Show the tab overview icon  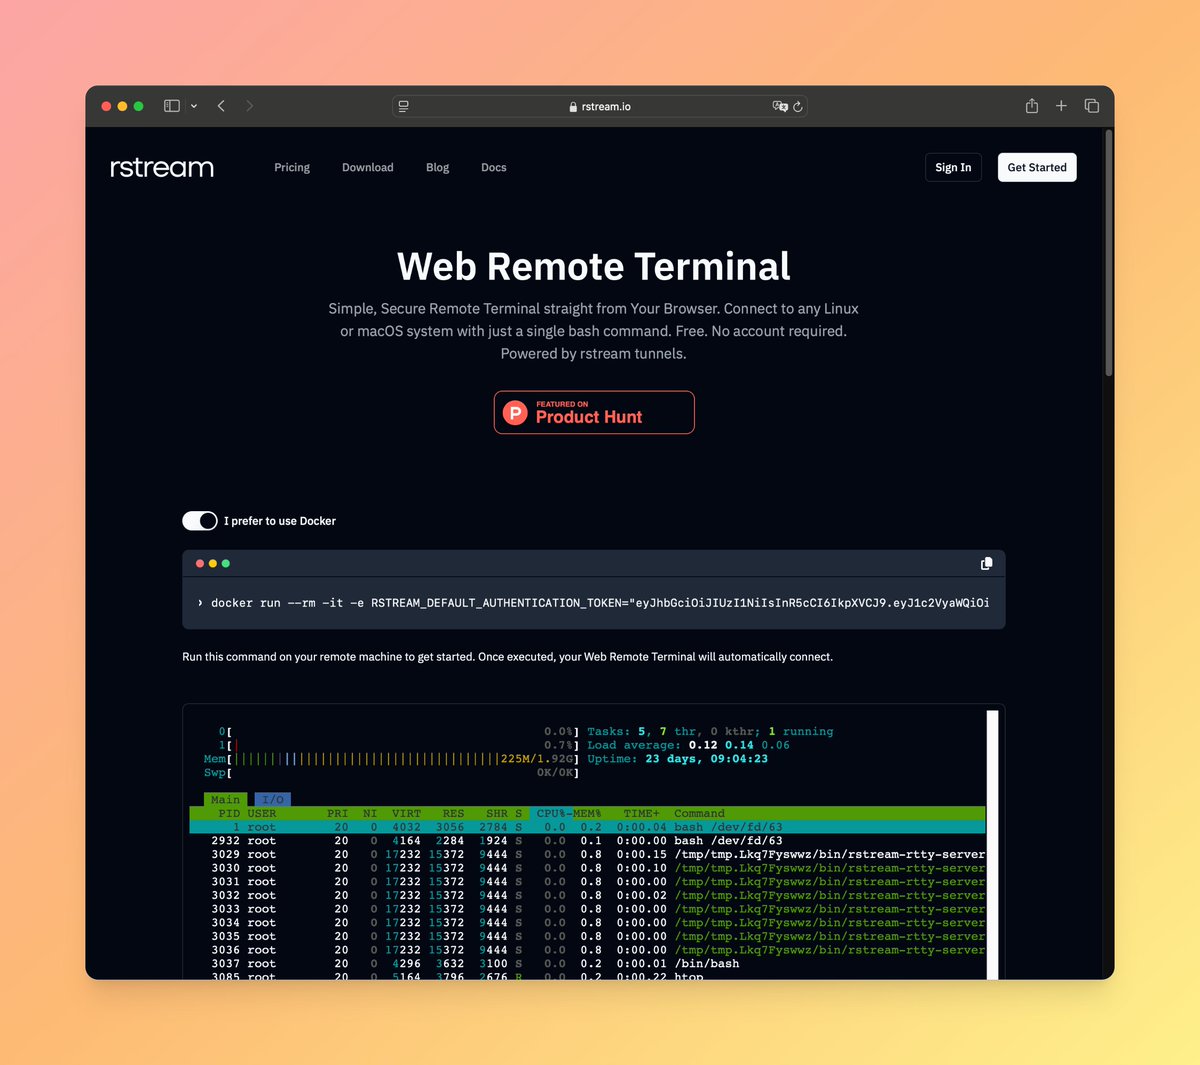(1092, 106)
